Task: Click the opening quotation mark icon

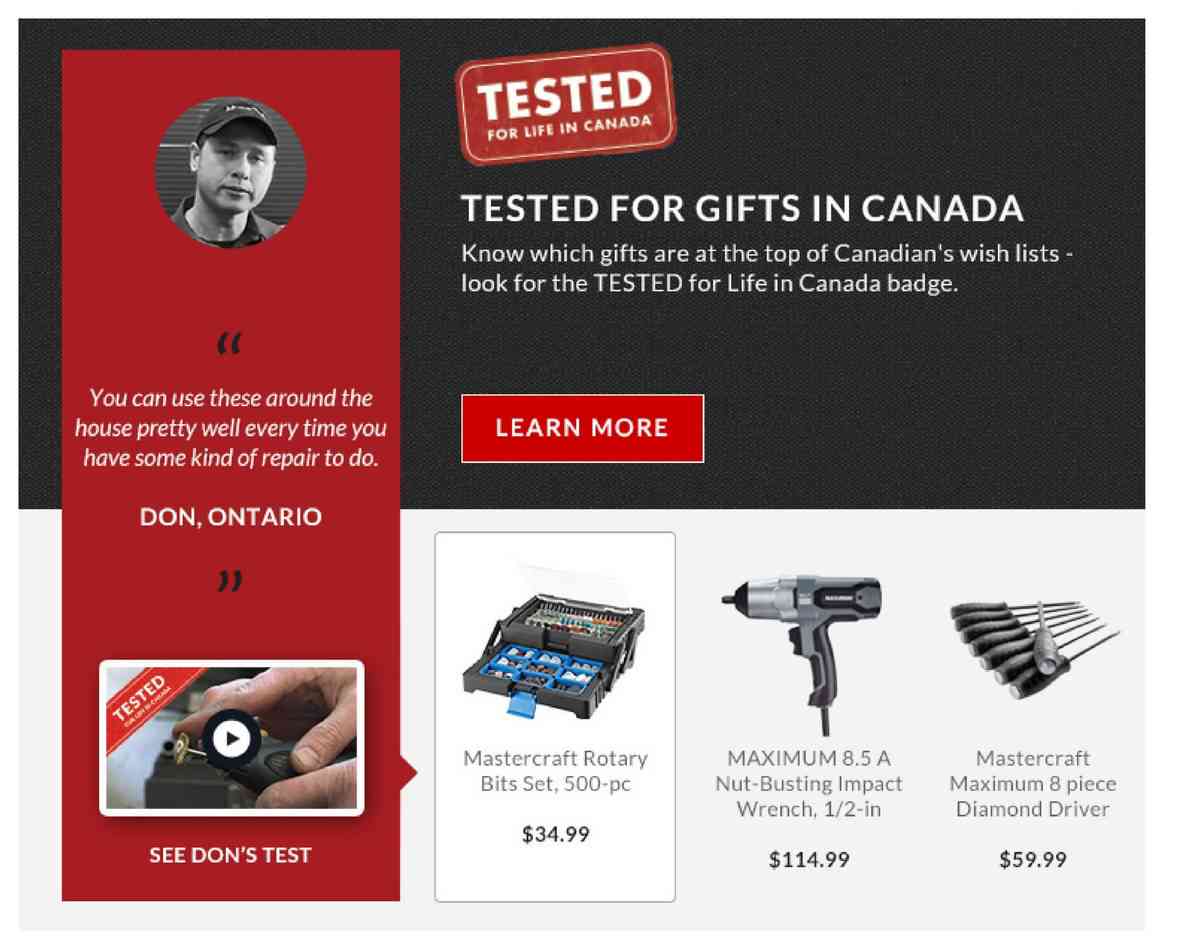Action: pos(229,345)
